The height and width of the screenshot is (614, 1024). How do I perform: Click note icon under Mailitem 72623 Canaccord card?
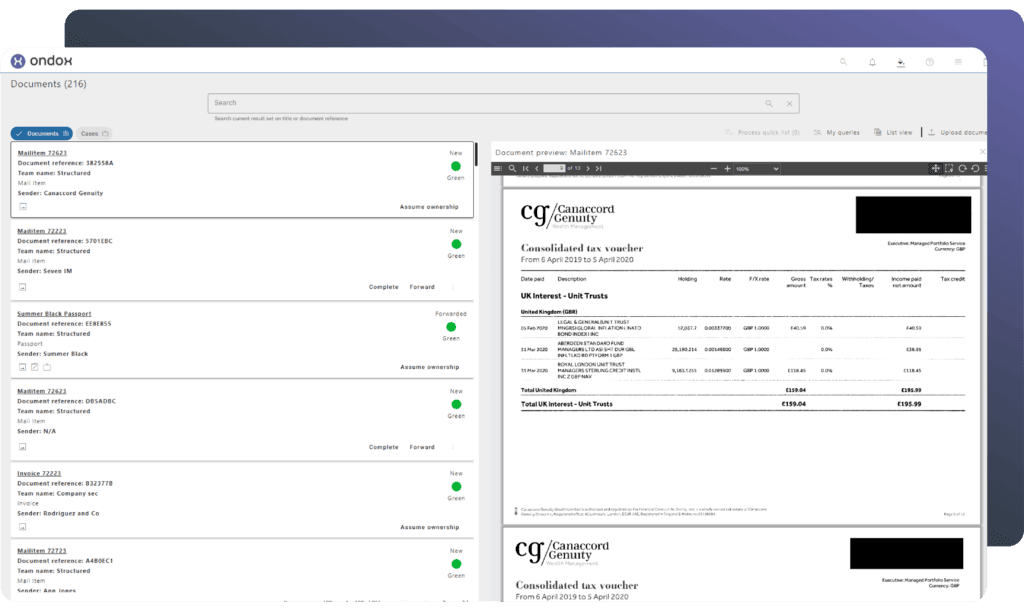(23, 206)
